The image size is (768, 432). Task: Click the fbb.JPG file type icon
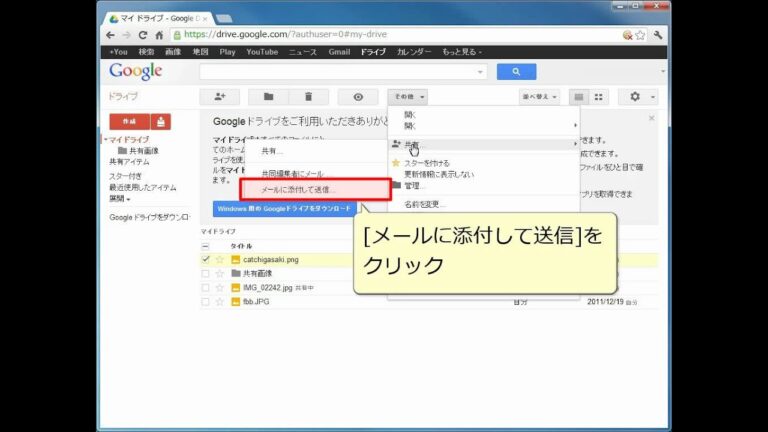236,302
